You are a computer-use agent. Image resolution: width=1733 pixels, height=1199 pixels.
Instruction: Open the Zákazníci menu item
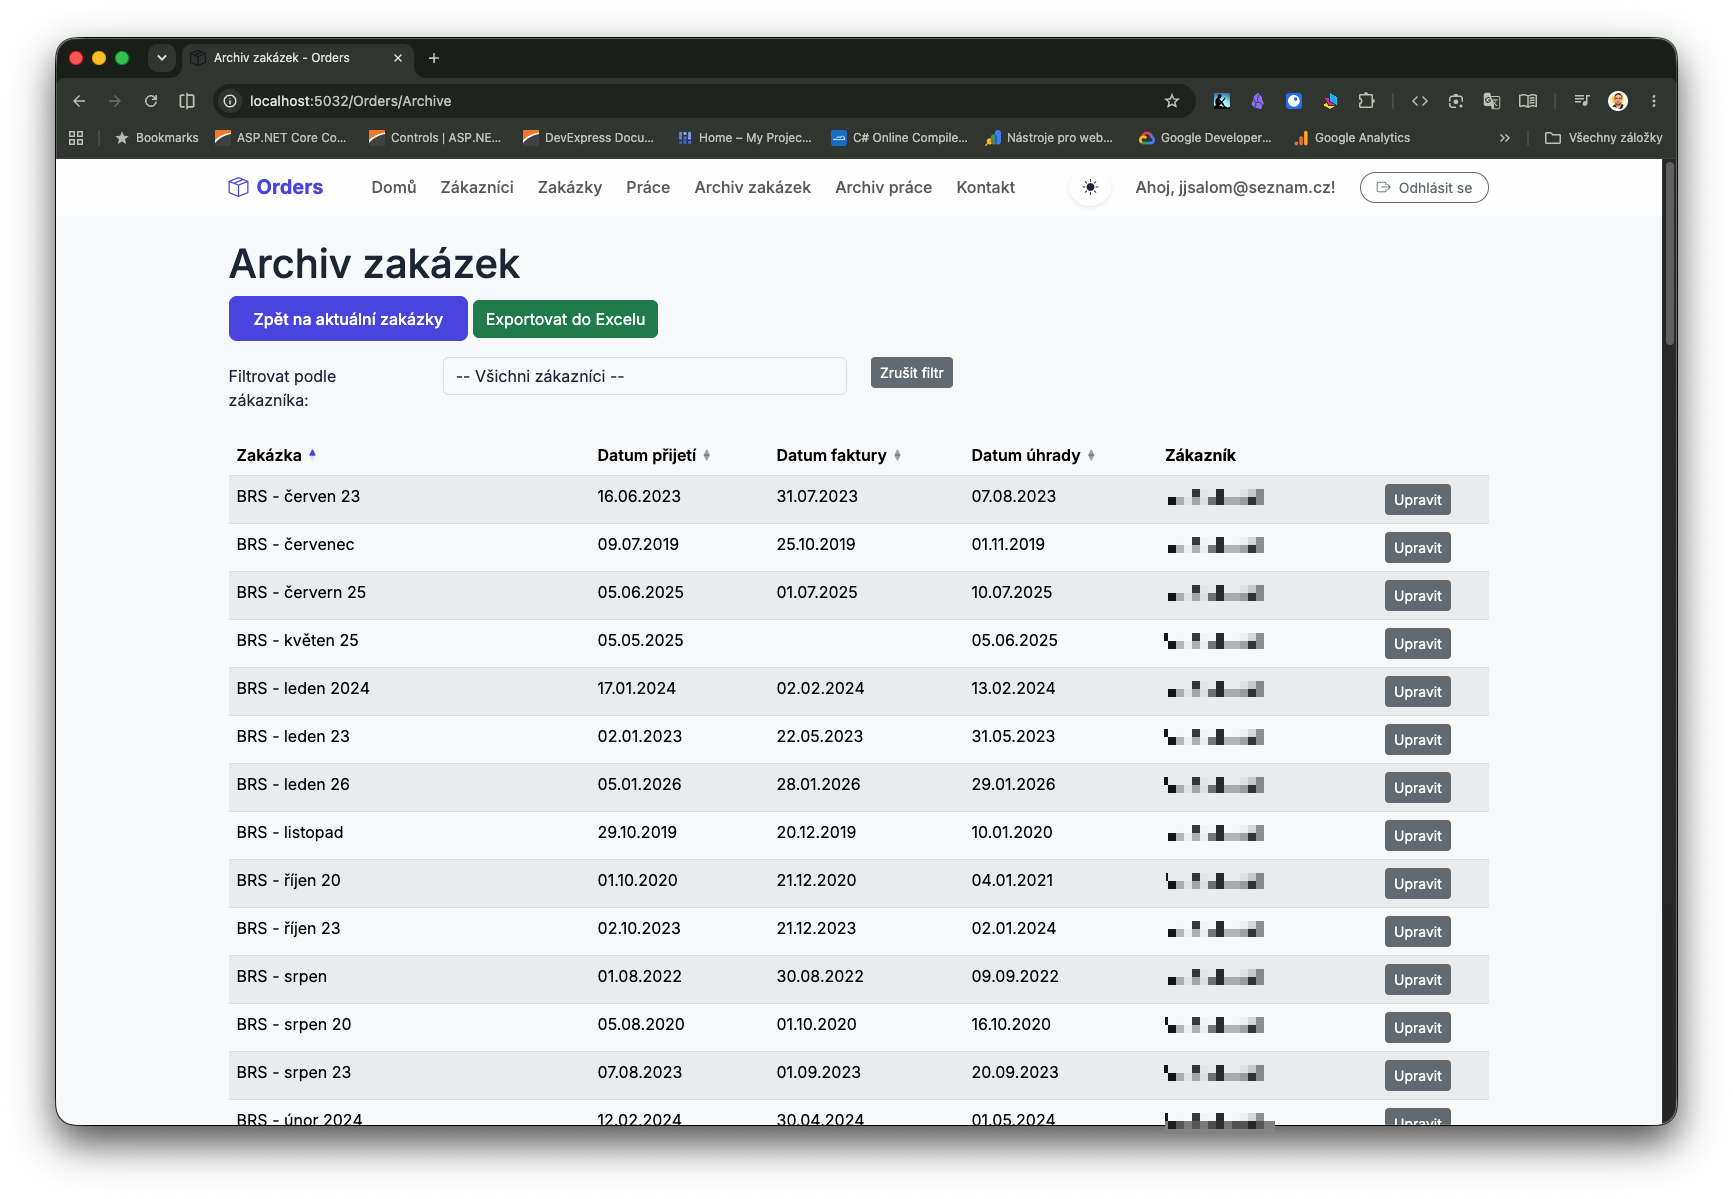[x=477, y=187]
